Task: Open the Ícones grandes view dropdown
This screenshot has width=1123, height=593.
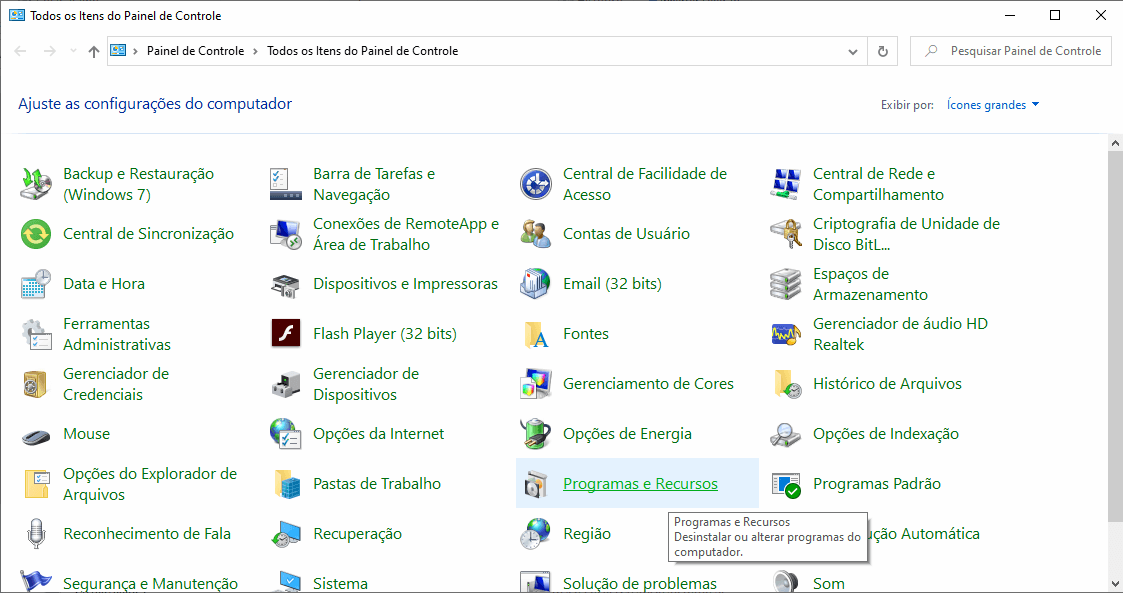Action: pos(993,105)
